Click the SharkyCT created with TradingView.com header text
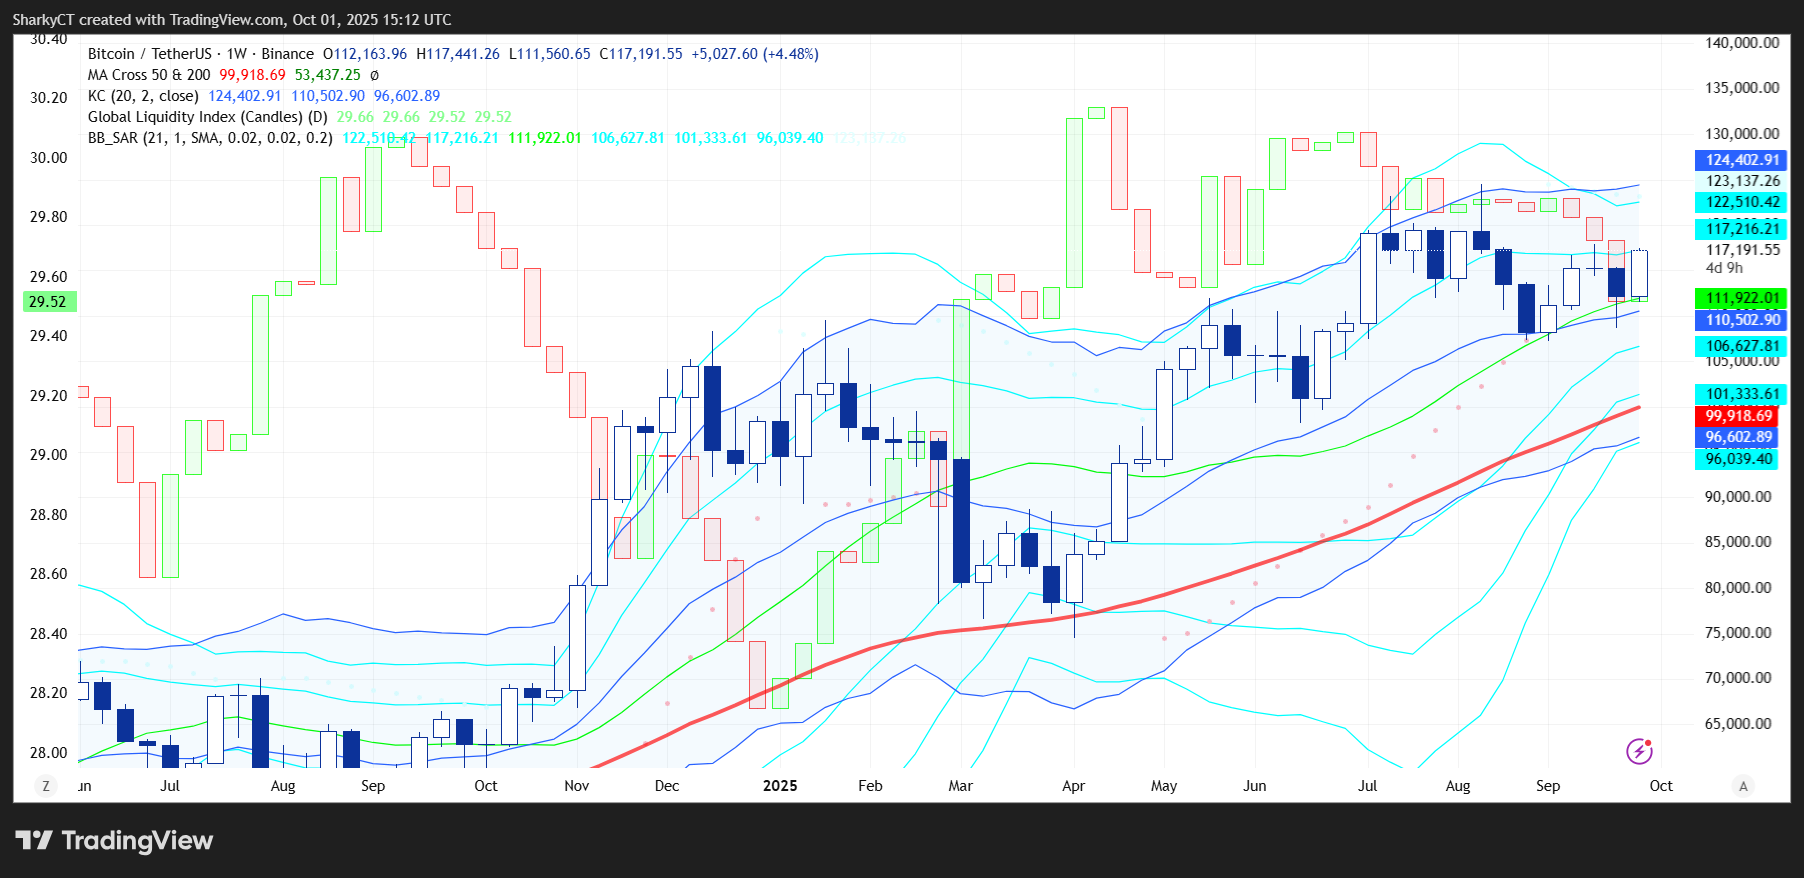The image size is (1804, 878). (231, 20)
